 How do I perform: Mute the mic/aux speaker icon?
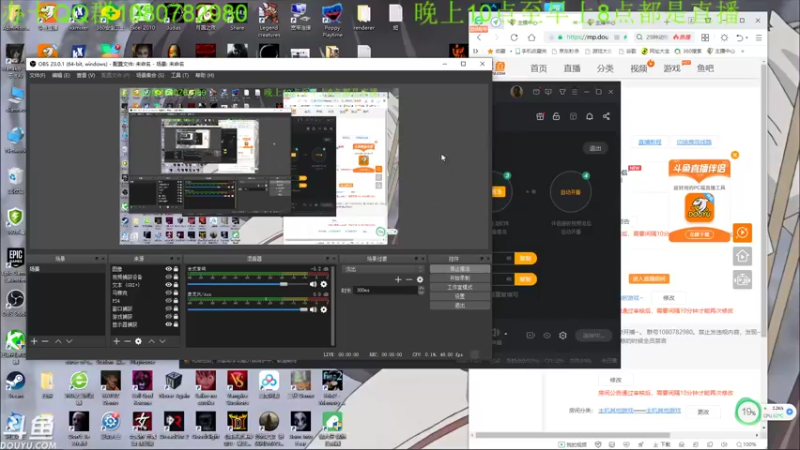313,310
